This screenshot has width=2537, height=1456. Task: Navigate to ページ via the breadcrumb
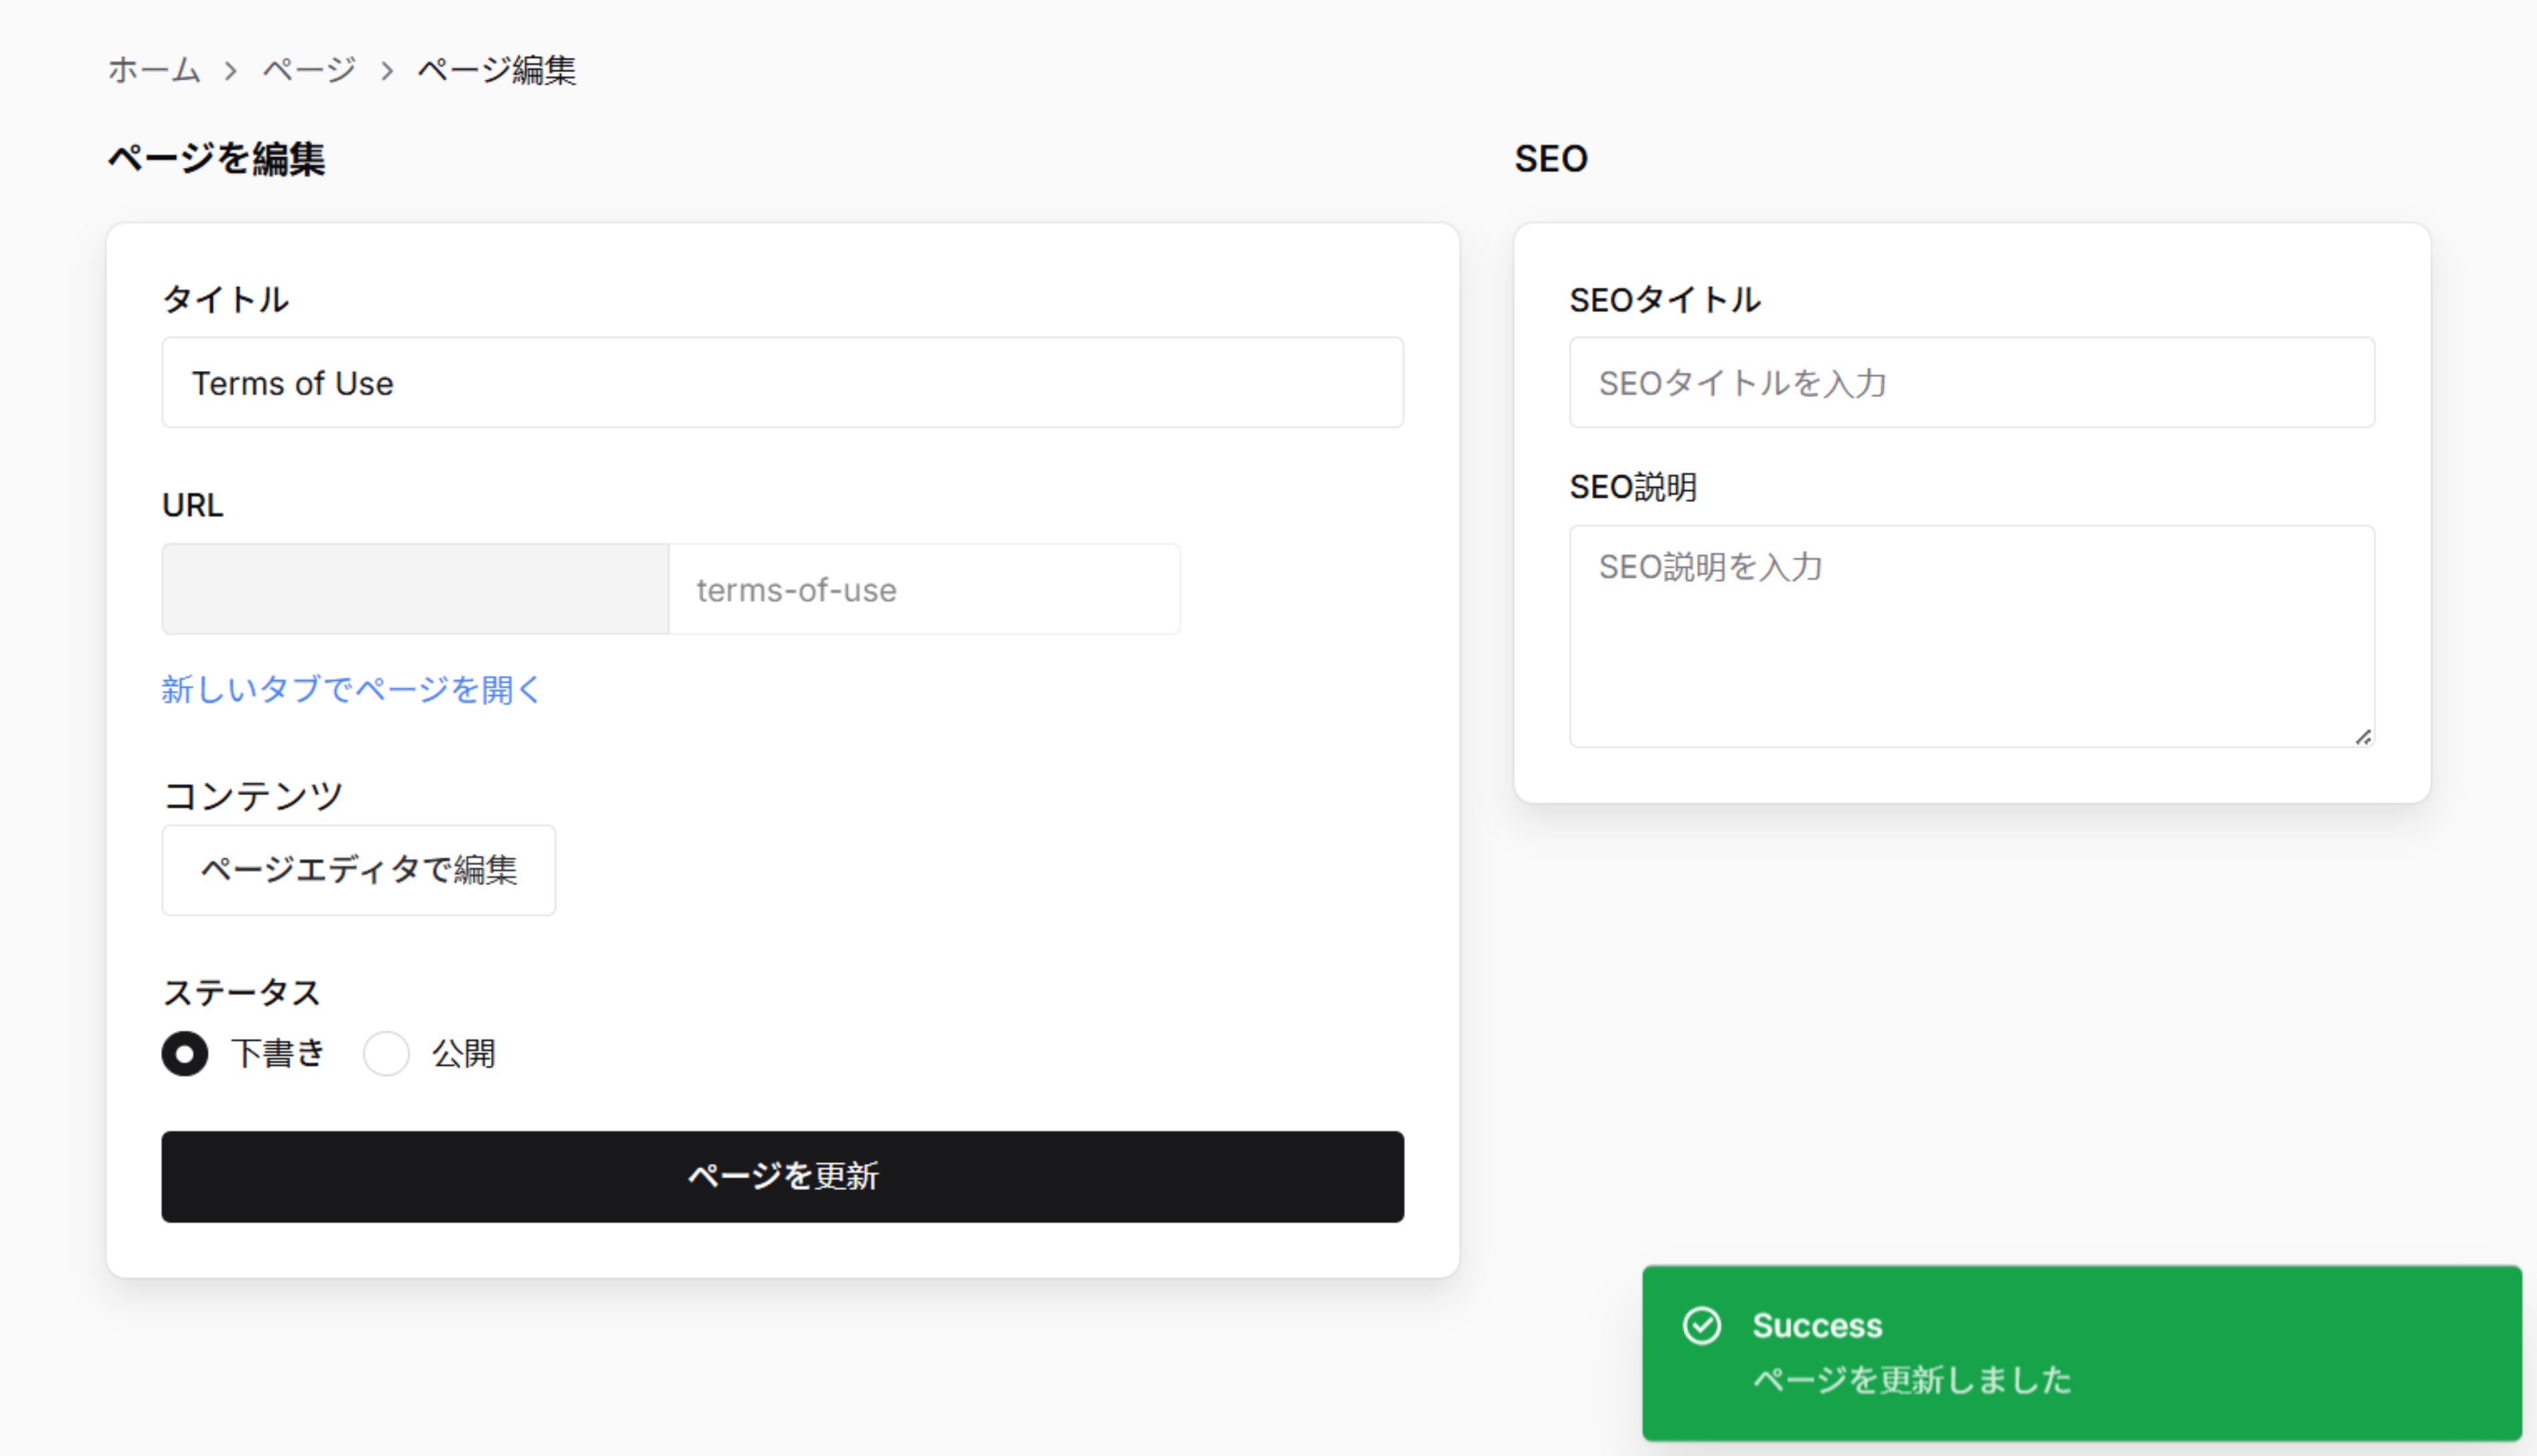tap(308, 70)
